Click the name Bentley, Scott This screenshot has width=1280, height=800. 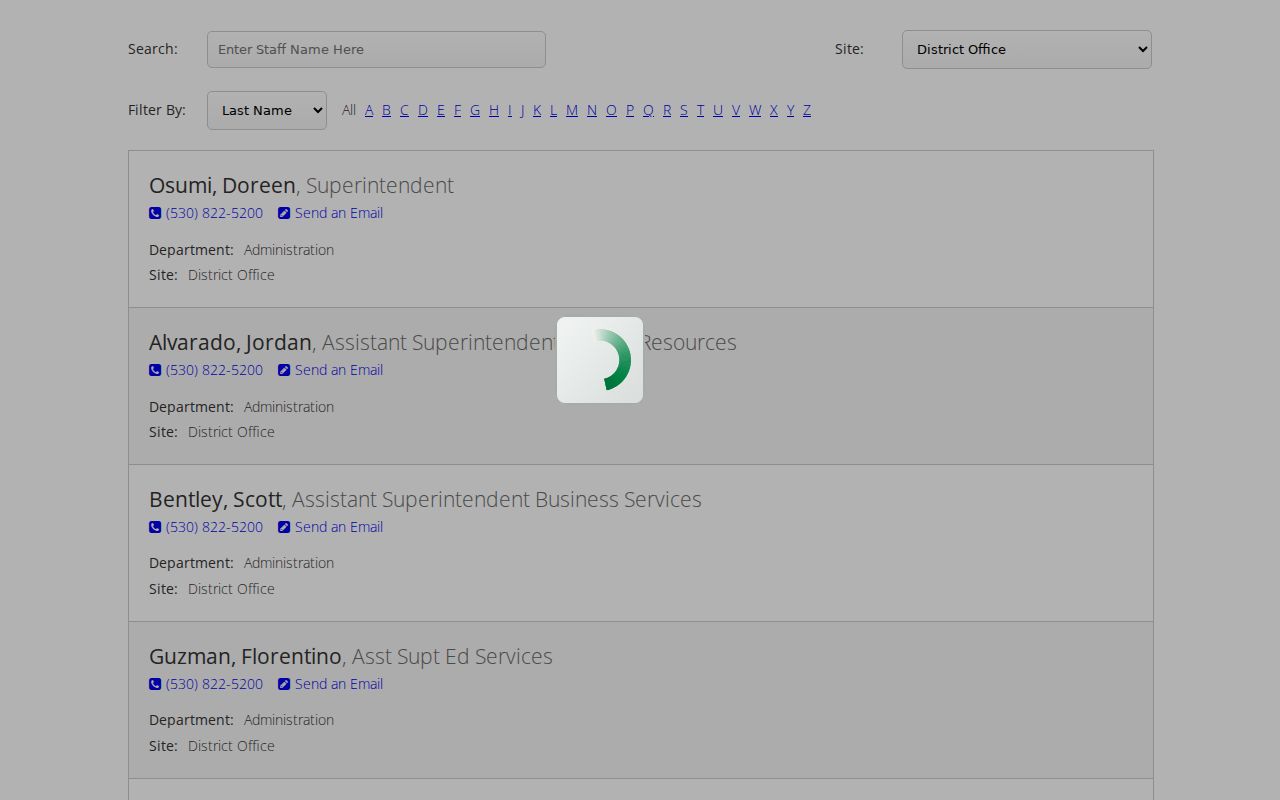point(215,500)
